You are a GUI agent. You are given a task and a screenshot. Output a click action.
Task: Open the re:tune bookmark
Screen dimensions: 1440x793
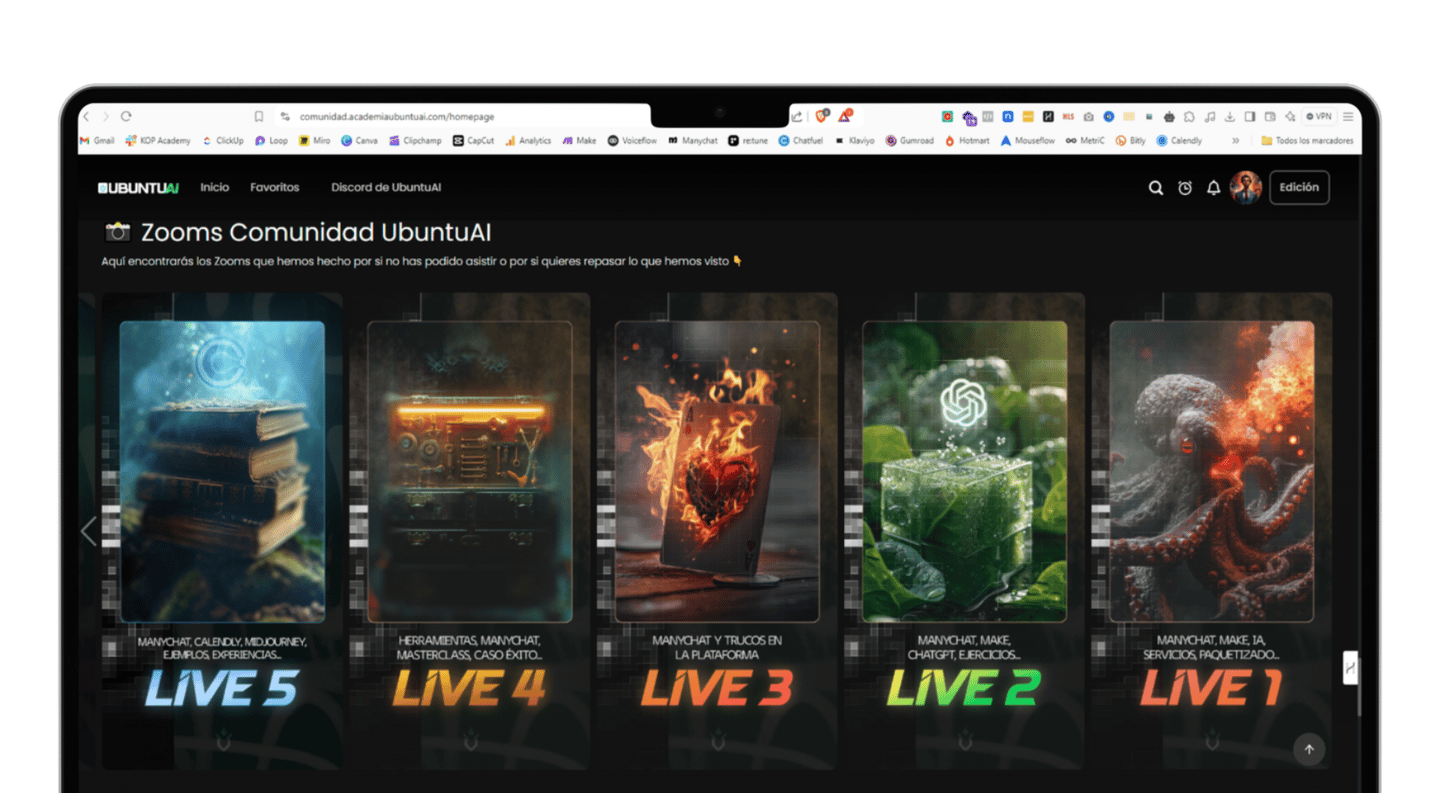[748, 141]
